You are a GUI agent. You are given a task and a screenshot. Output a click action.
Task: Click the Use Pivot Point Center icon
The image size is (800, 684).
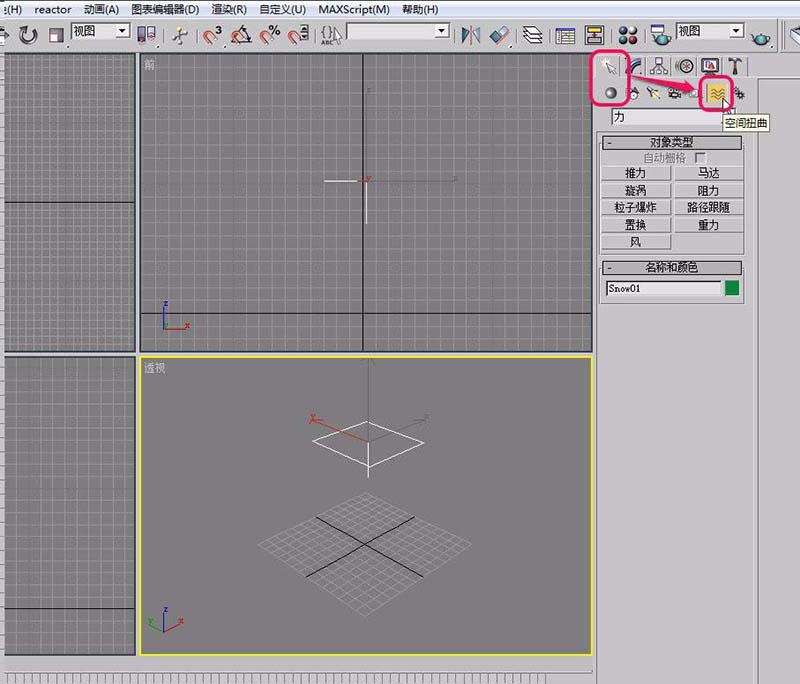pyautogui.click(x=146, y=35)
